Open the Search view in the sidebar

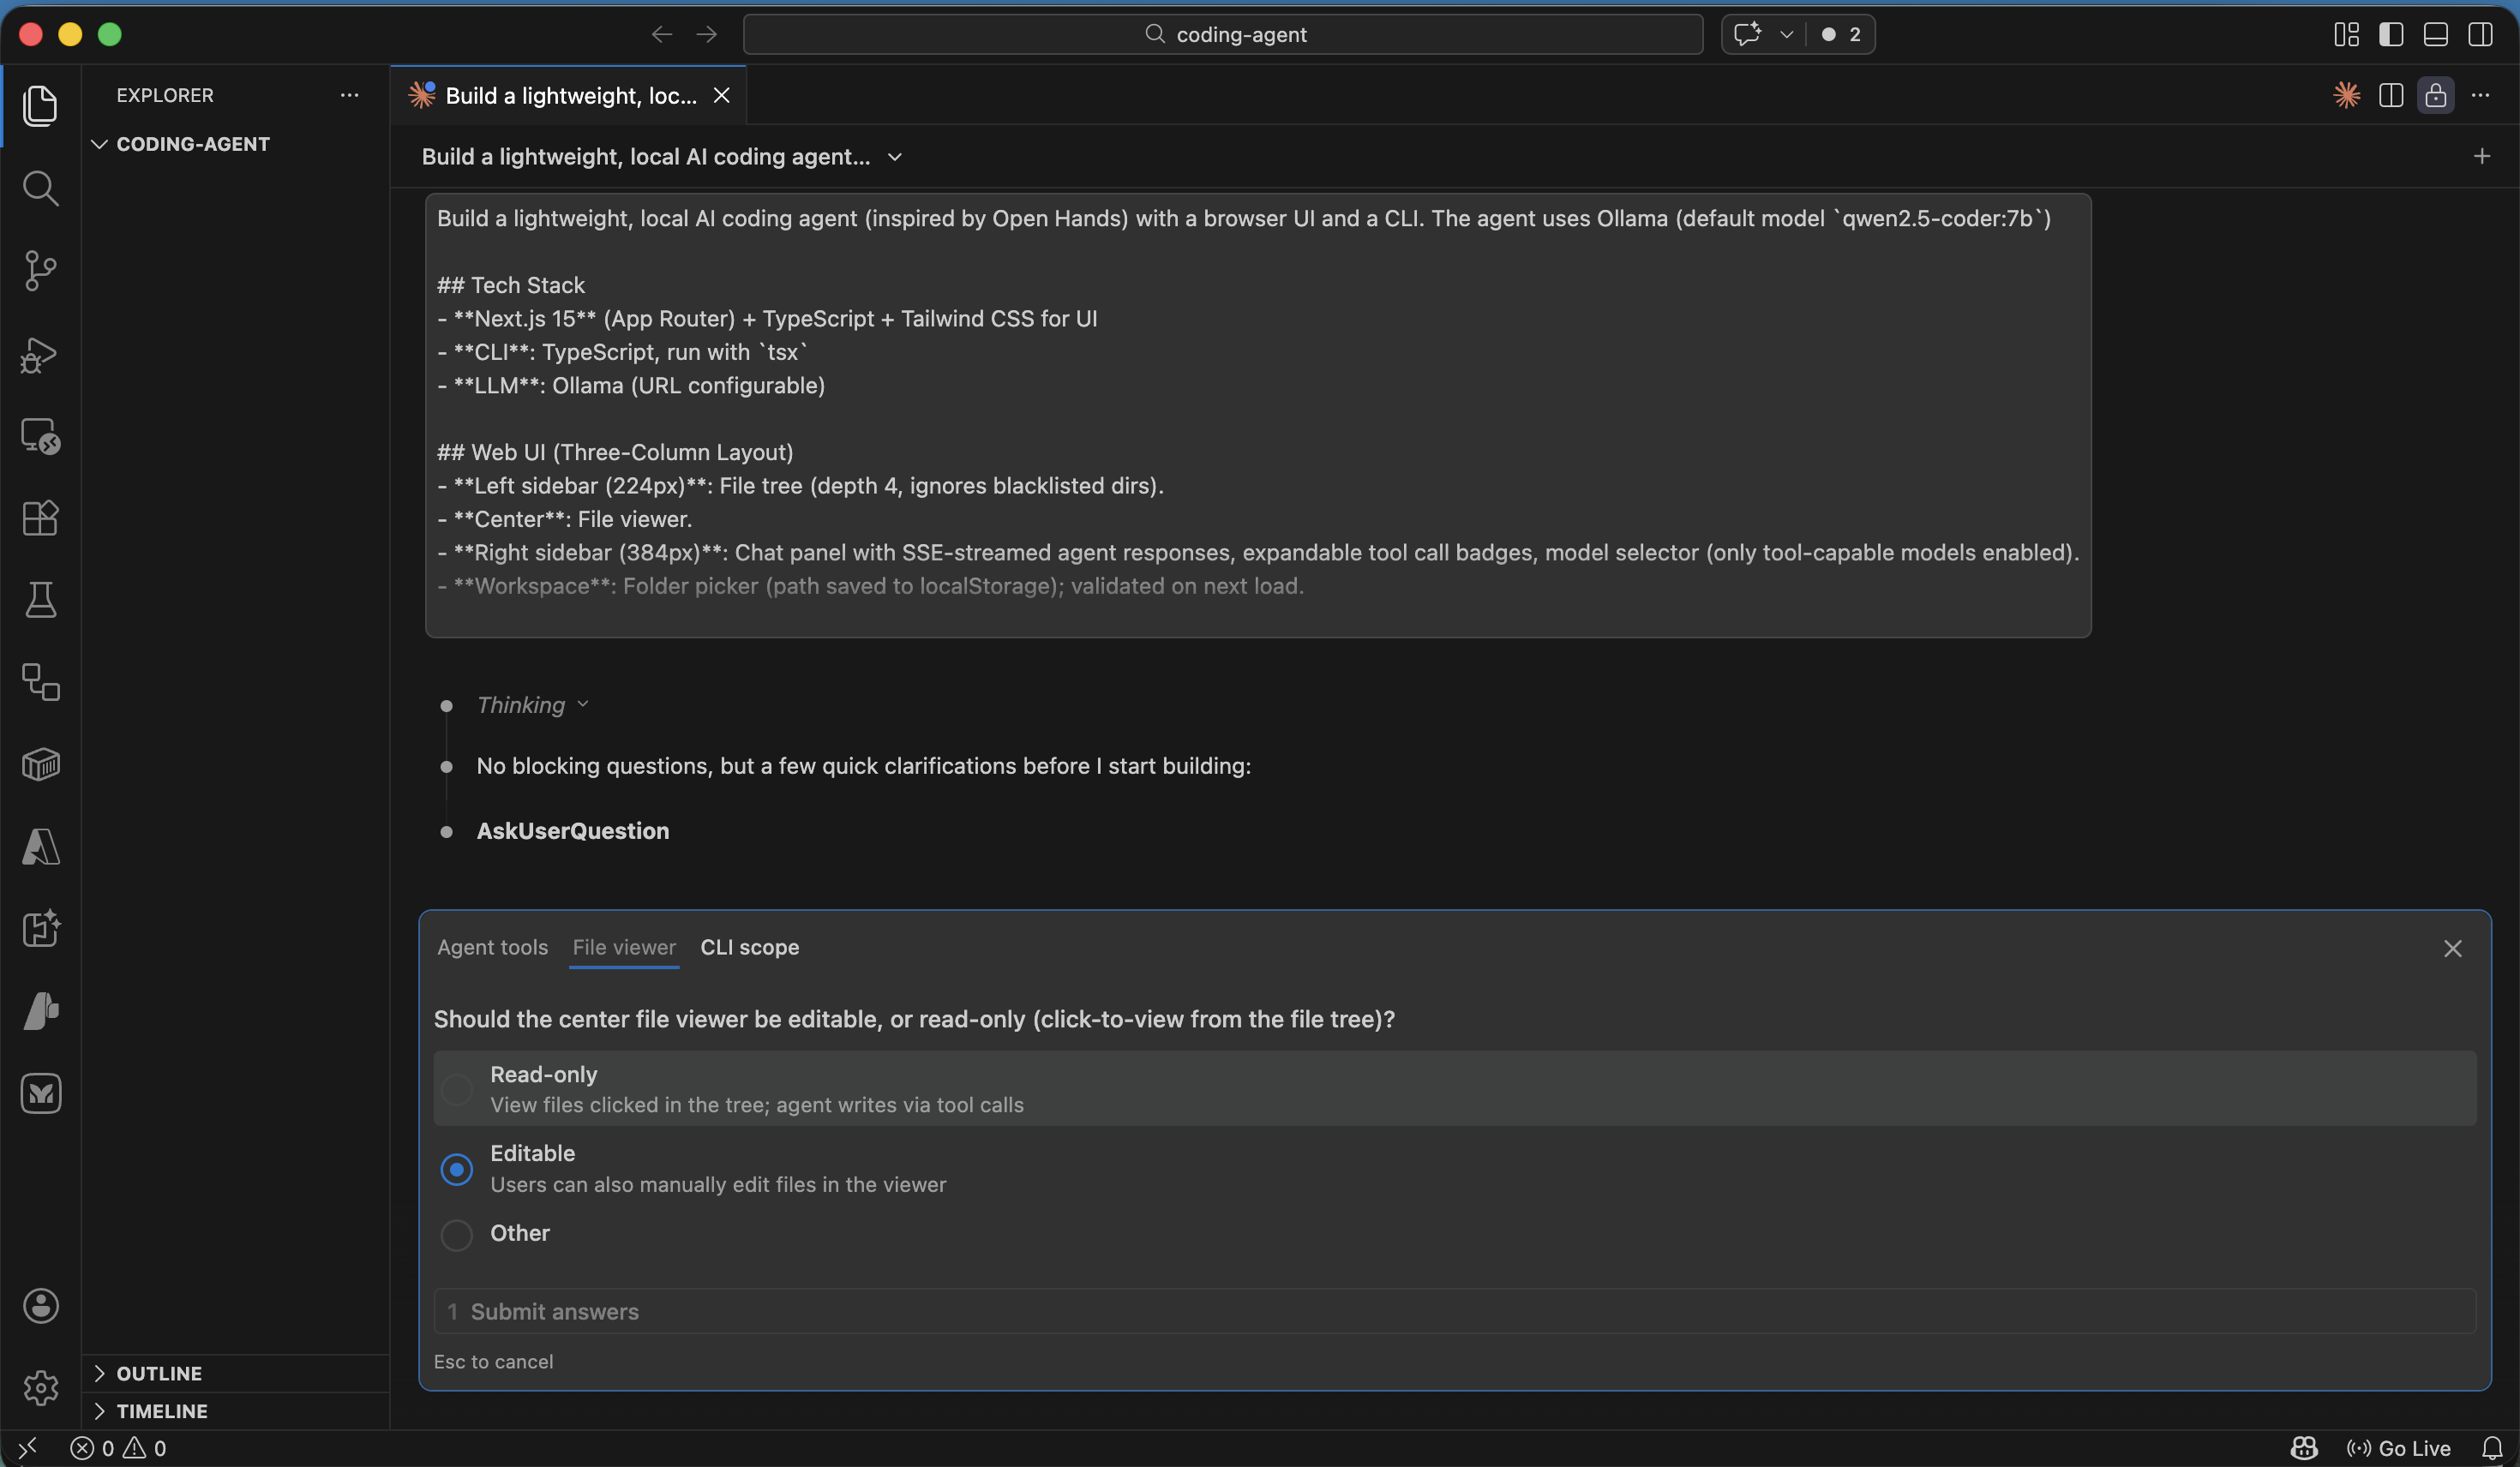point(40,188)
